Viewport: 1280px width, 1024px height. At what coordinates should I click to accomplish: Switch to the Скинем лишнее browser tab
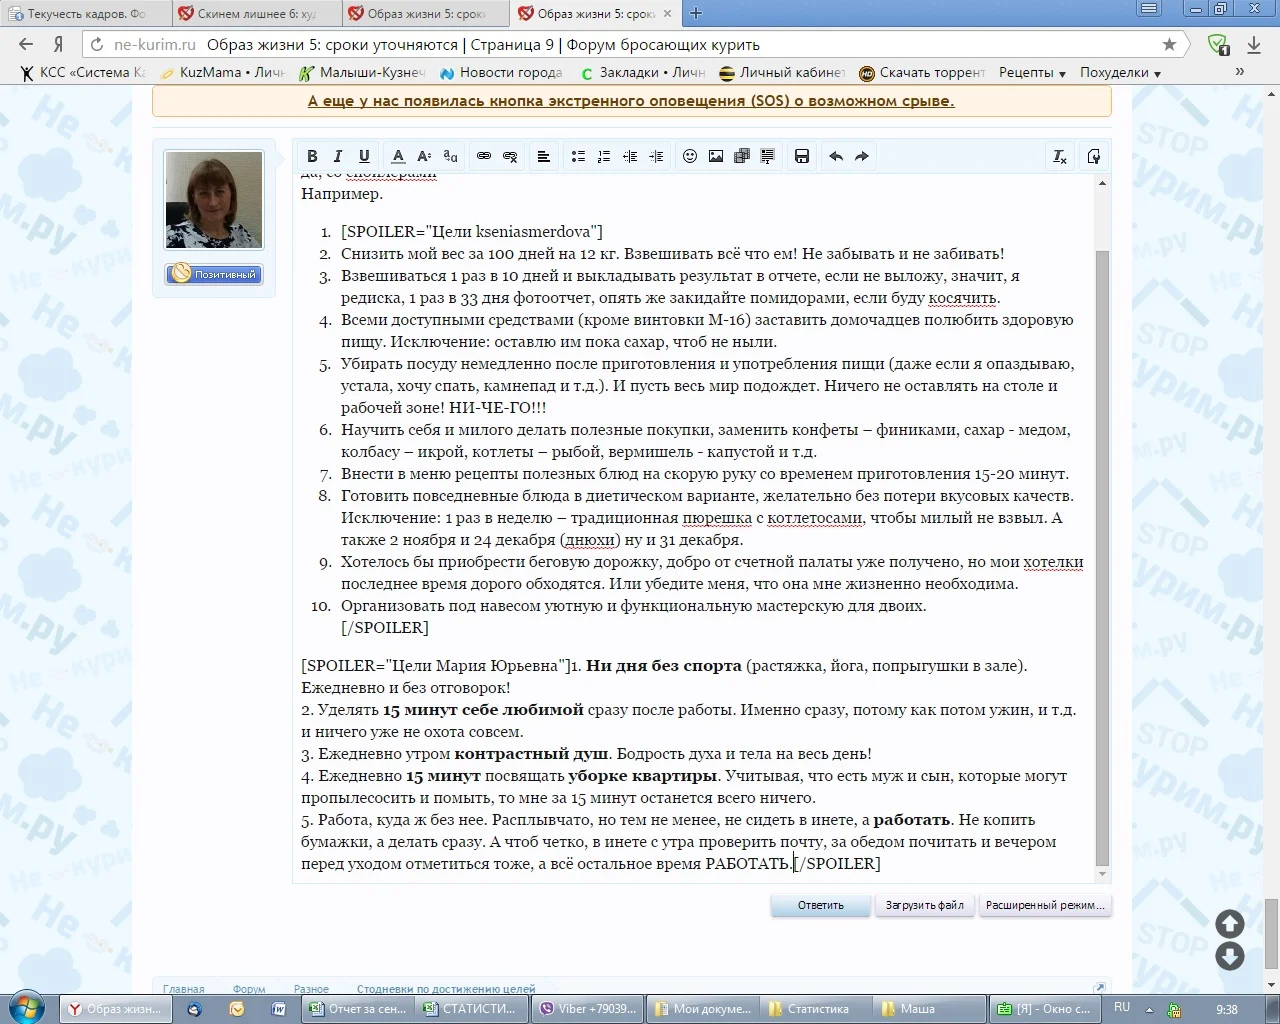(x=255, y=14)
